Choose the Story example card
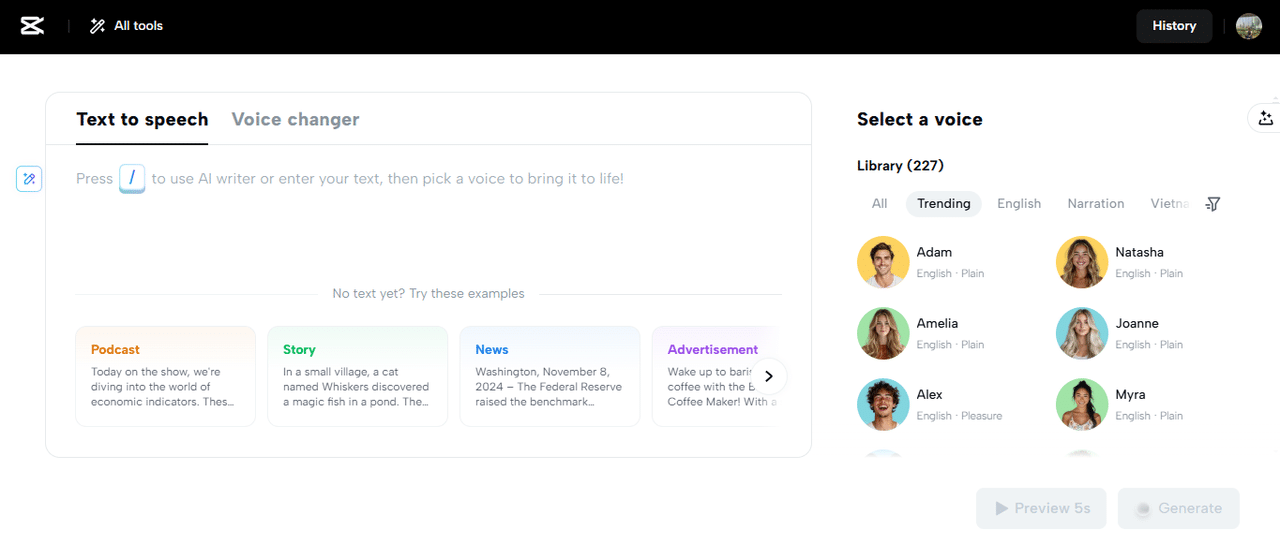Screen dimensions: 1280x559 click(357, 376)
